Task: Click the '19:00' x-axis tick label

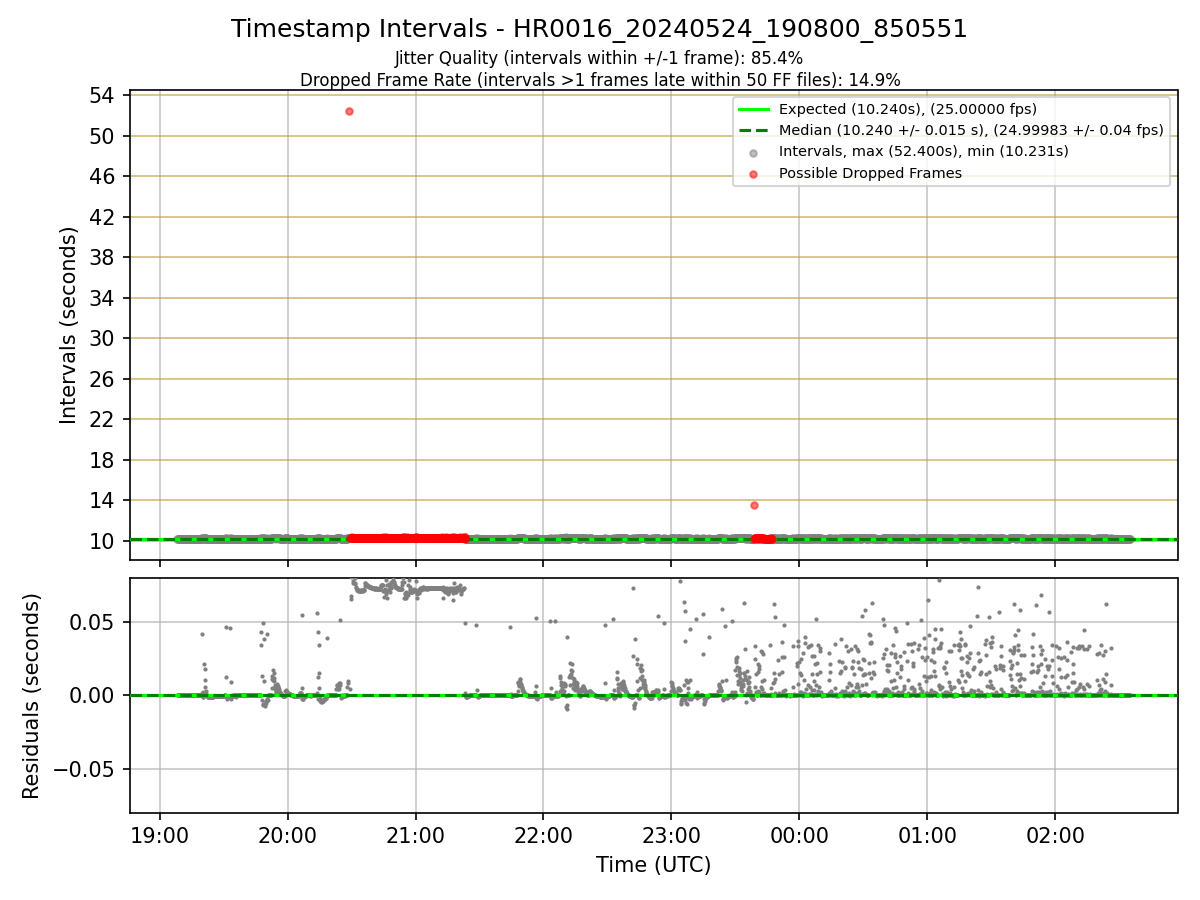Action: pyautogui.click(x=161, y=834)
